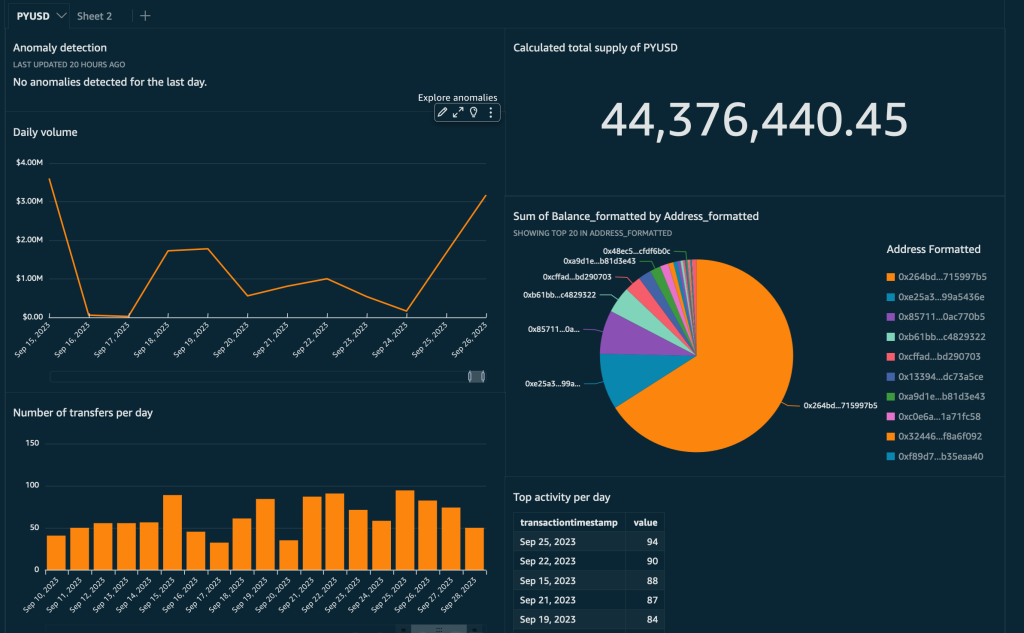Sort Top activity by the value column header
The image size is (1024, 633).
pos(645,522)
